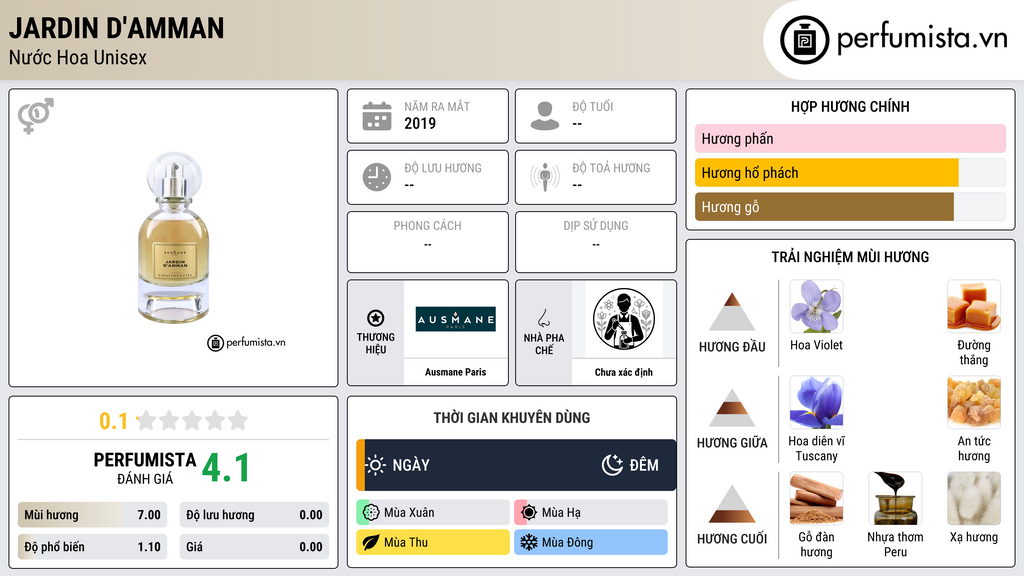Click the 0.1 user rating value

[x=113, y=421]
